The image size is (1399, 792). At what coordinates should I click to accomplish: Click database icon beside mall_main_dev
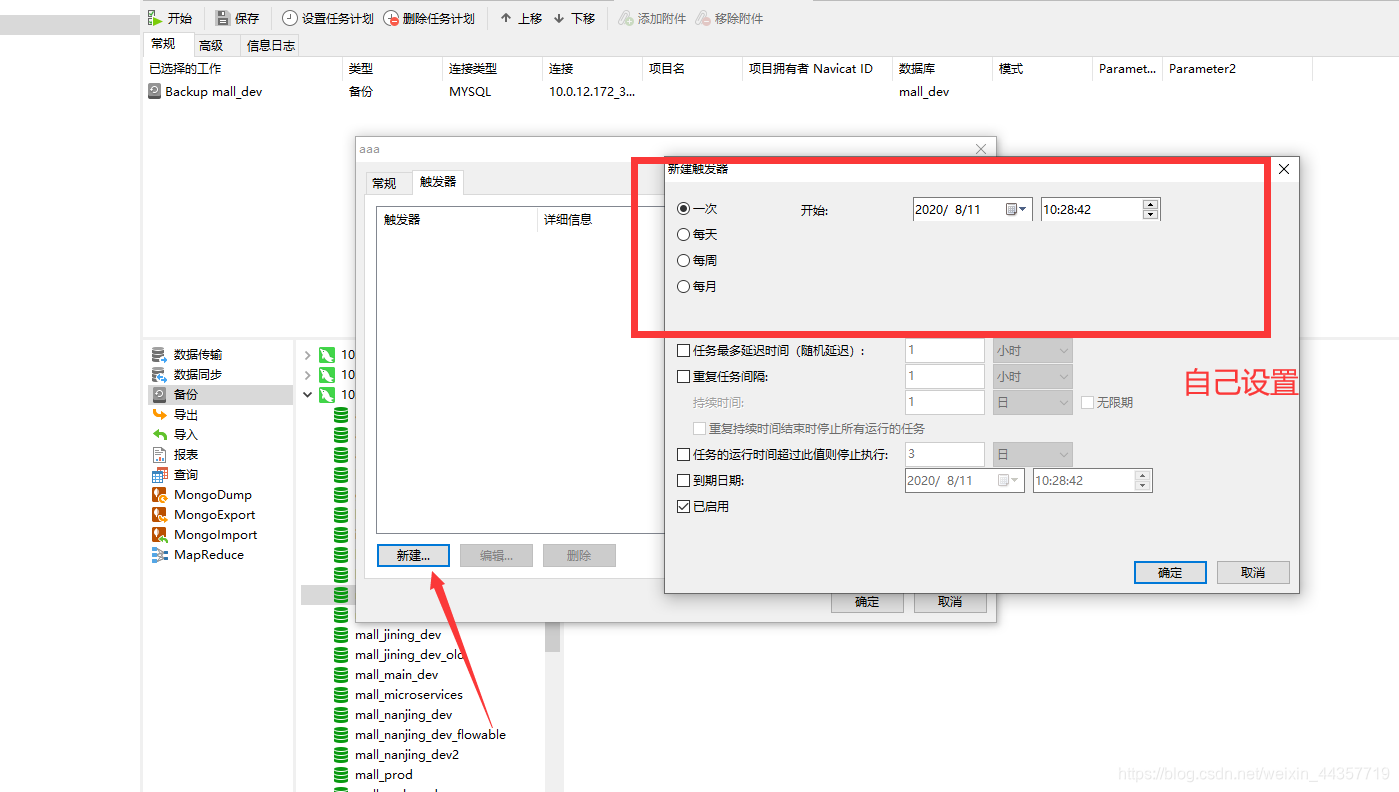[x=341, y=675]
